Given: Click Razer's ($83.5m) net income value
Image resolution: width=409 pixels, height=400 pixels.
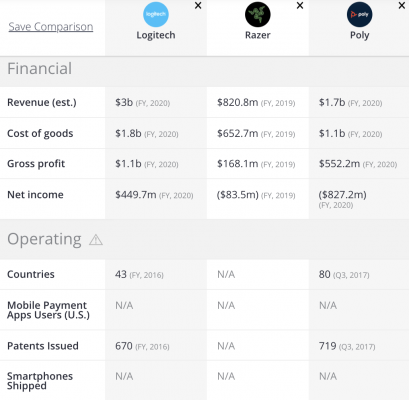Looking at the screenshot, I should point(238,195).
